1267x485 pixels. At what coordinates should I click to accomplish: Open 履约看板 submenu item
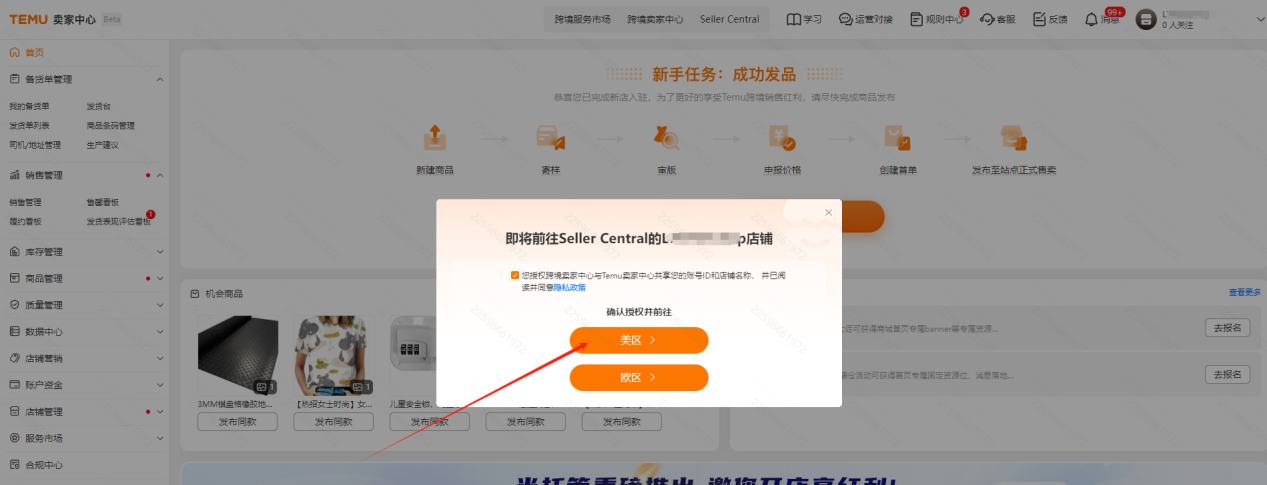pyautogui.click(x=25, y=221)
